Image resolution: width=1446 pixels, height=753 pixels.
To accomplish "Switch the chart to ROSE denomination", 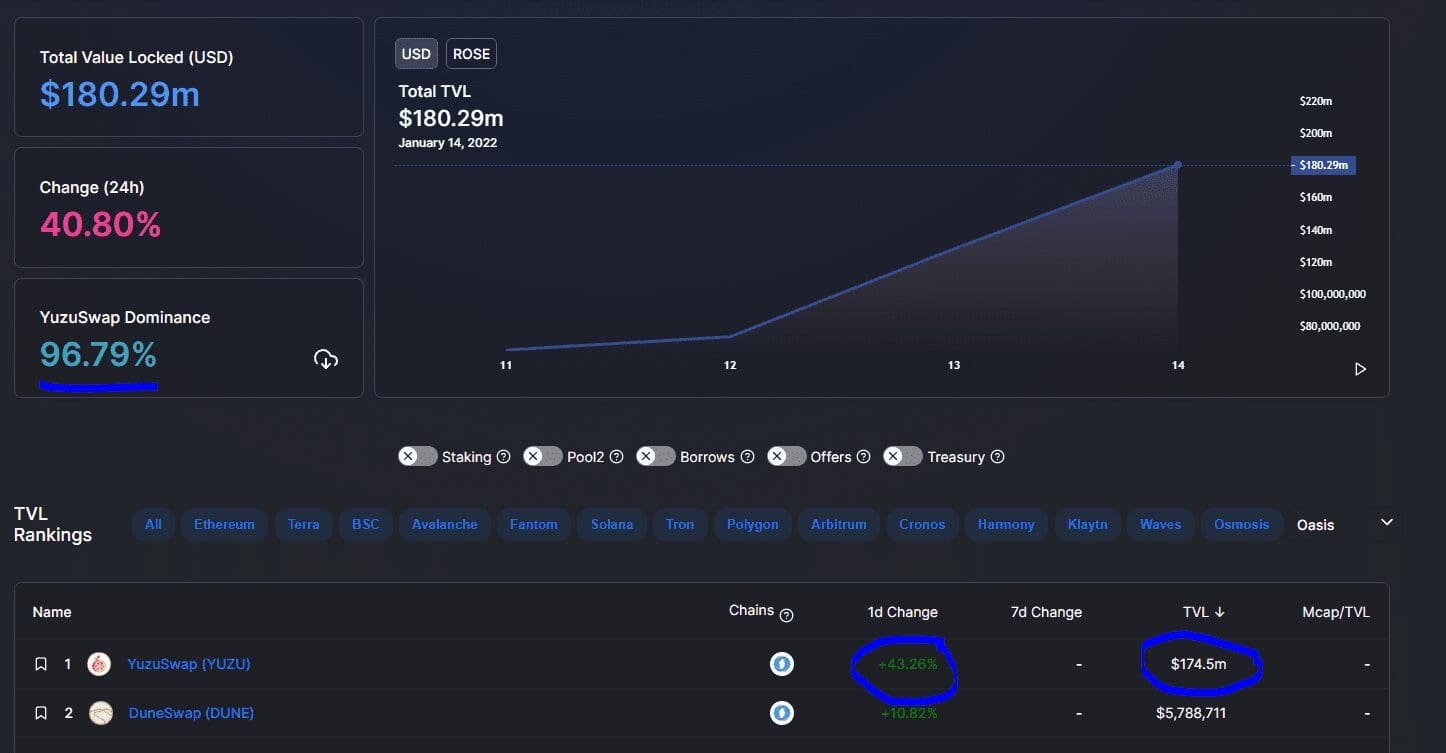I will click(471, 53).
